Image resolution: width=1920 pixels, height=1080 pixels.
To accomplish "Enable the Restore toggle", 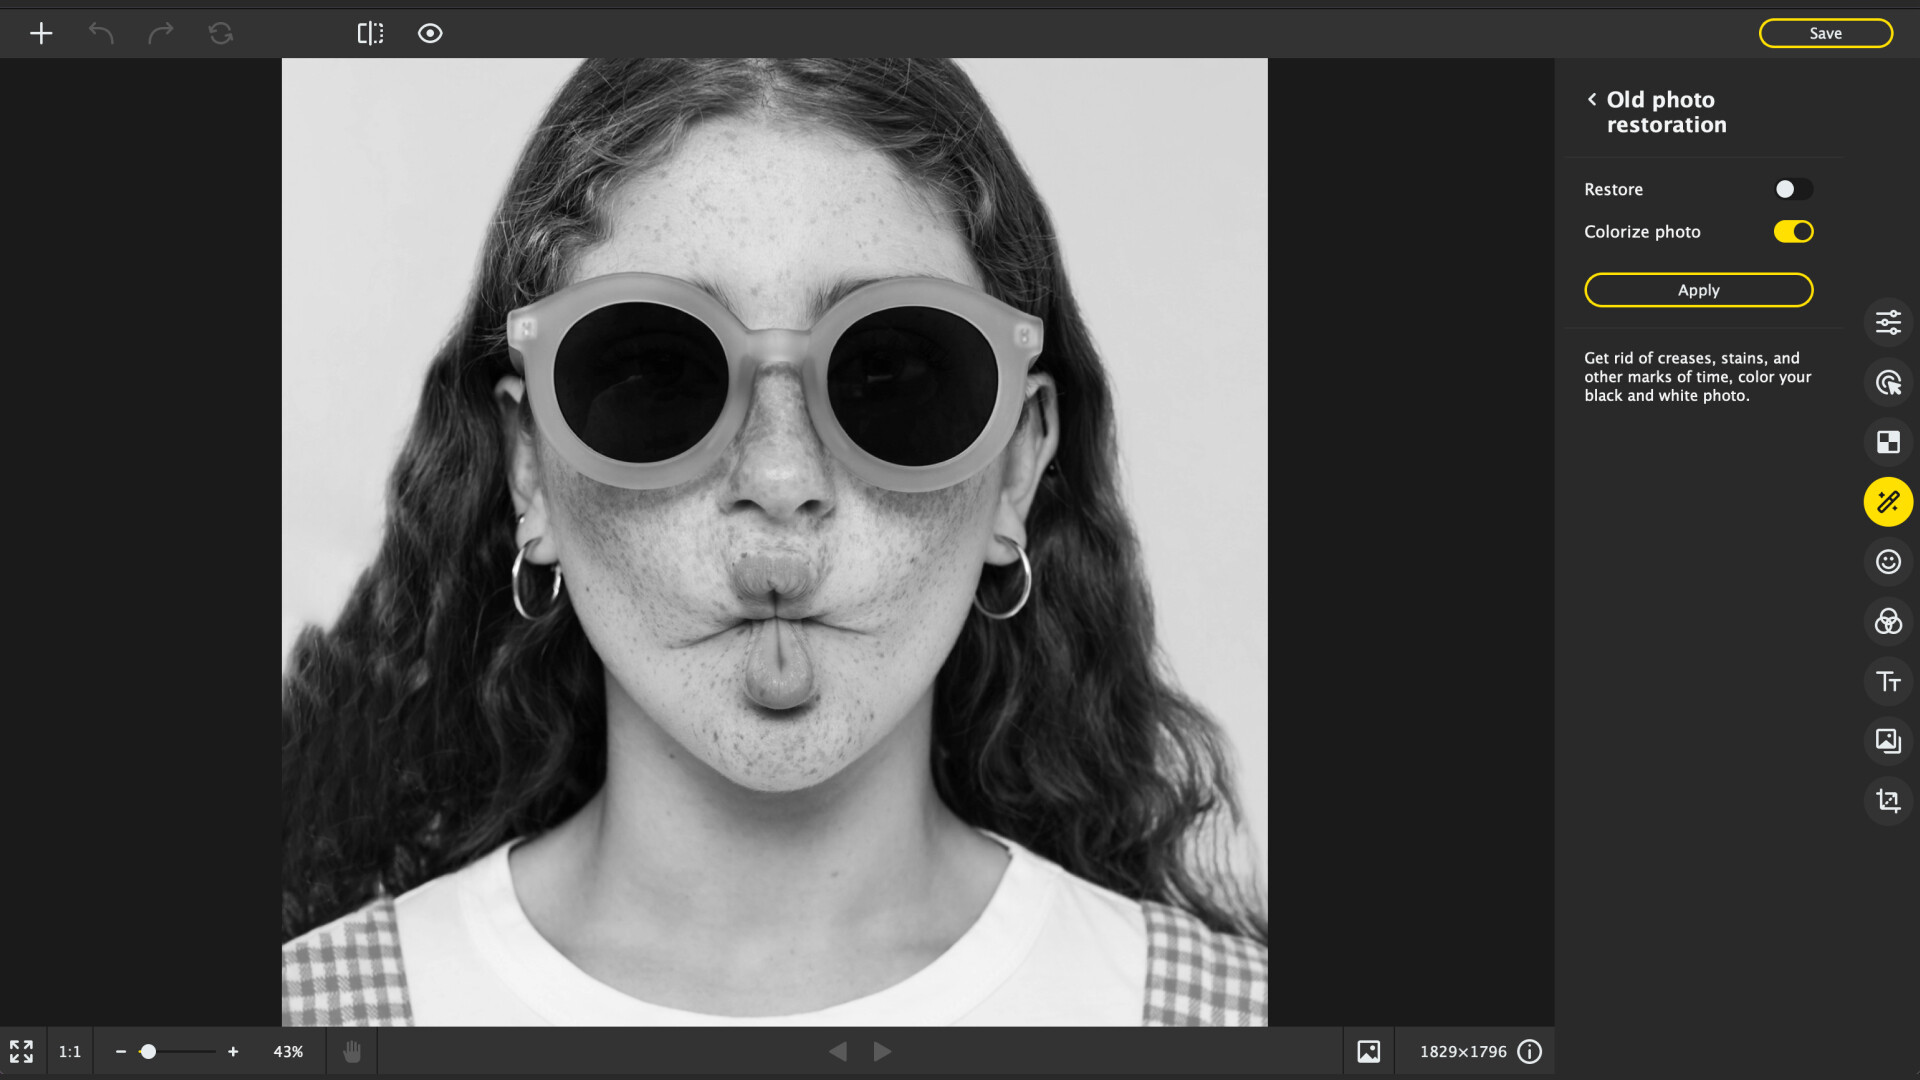I will click(1793, 189).
